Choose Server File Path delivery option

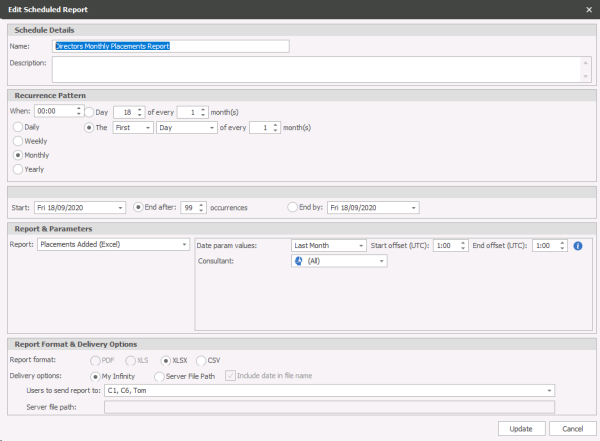[158, 375]
